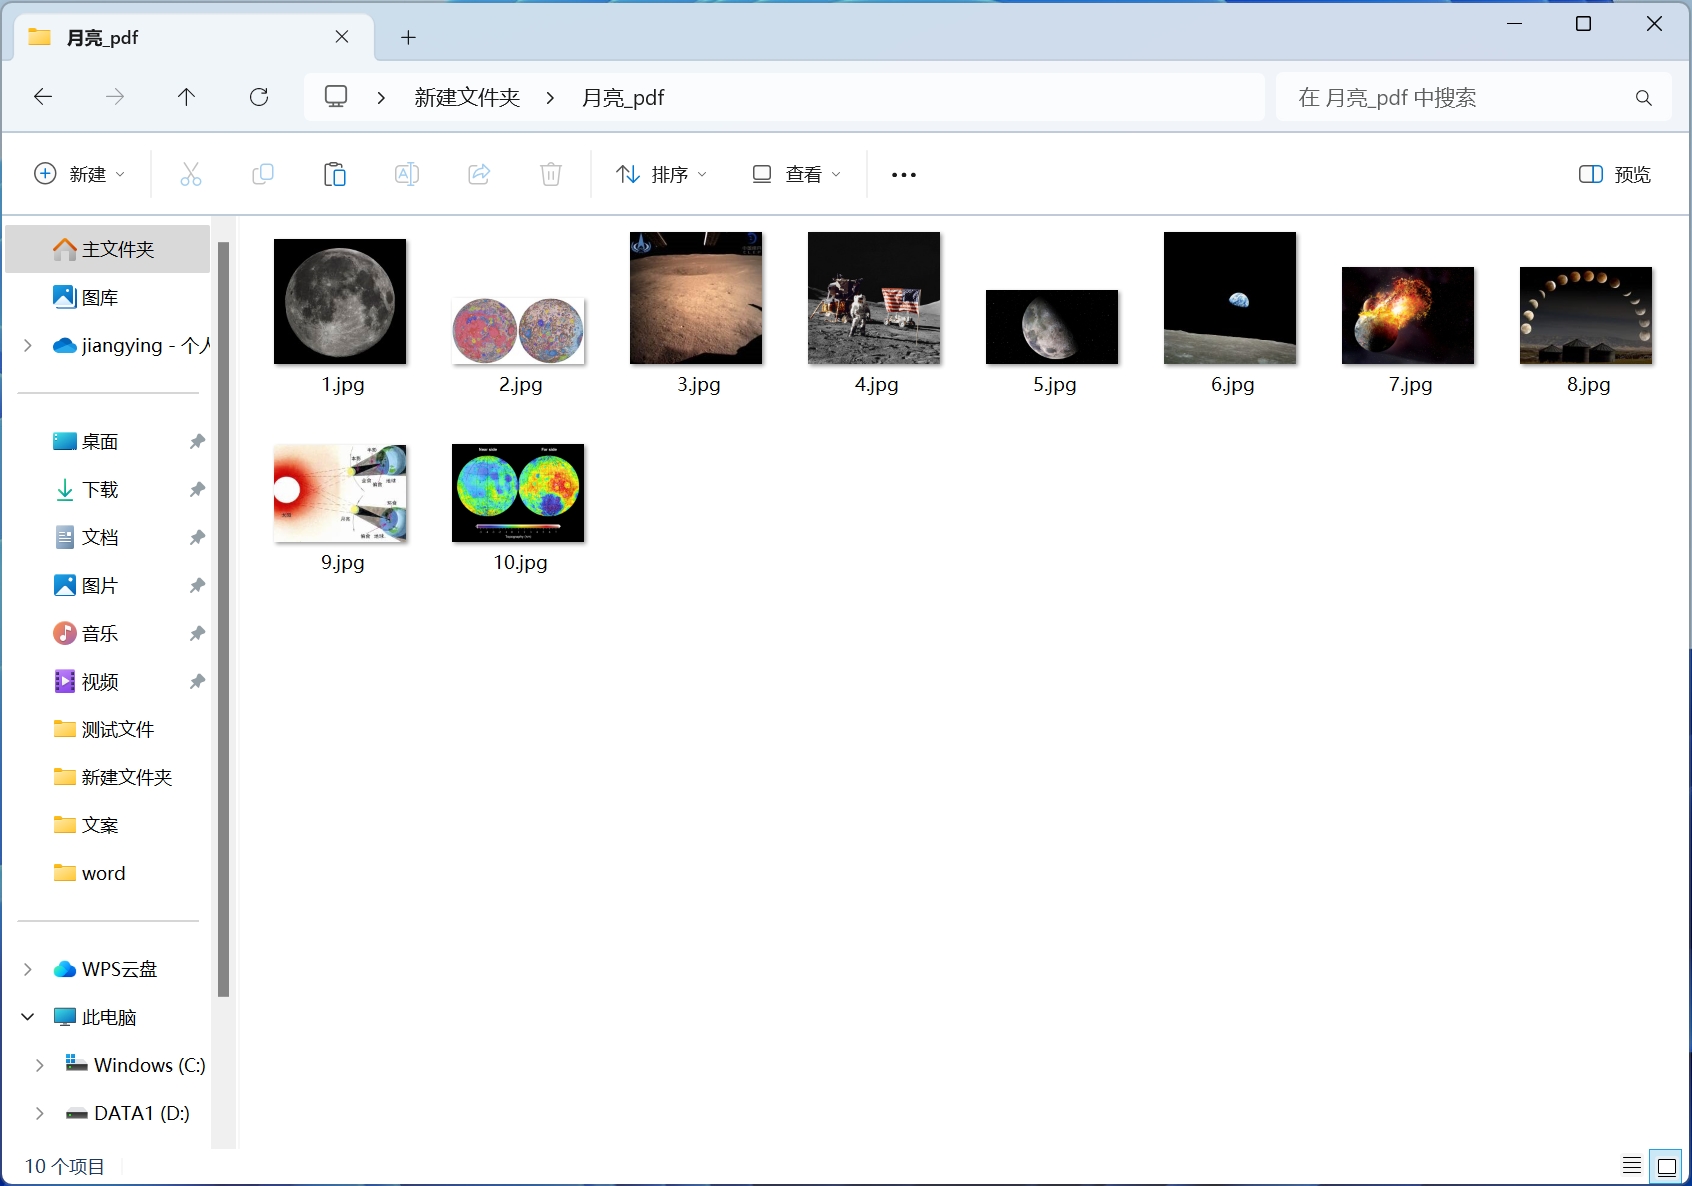
Task: Open the Share icon
Action: tap(479, 174)
